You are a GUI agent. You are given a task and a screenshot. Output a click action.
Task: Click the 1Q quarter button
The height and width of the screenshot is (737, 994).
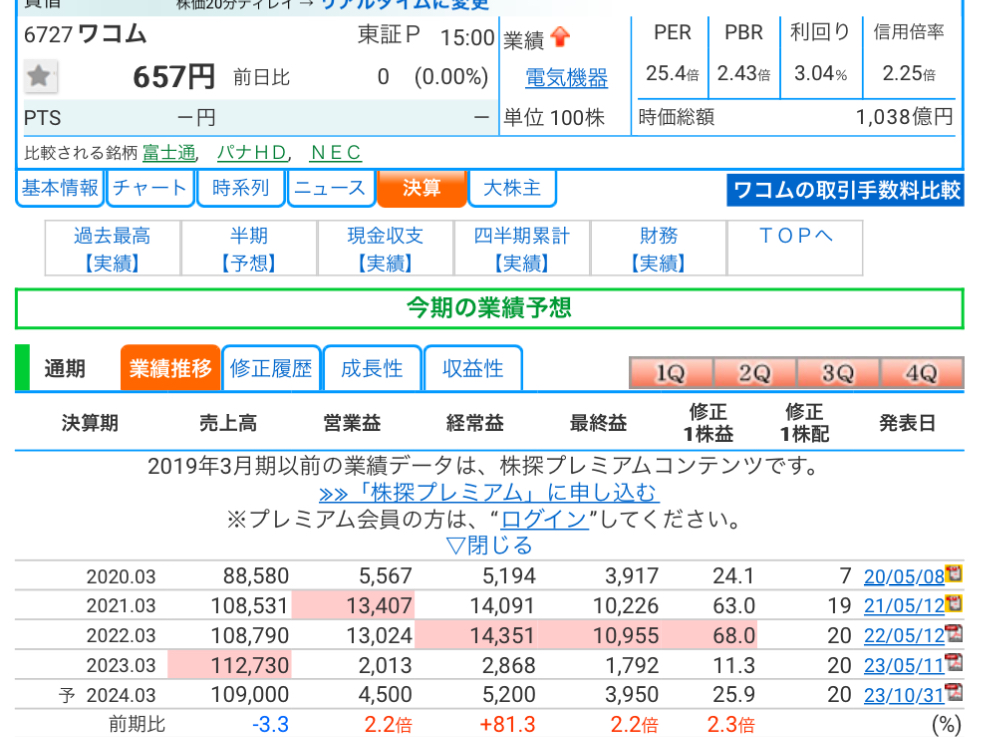tap(671, 373)
